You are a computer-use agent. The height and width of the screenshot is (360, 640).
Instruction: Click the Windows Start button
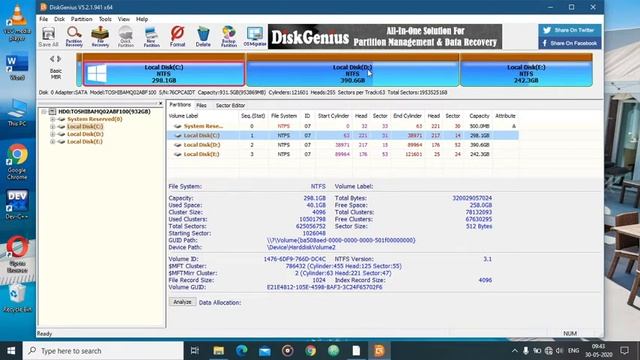[11, 351]
